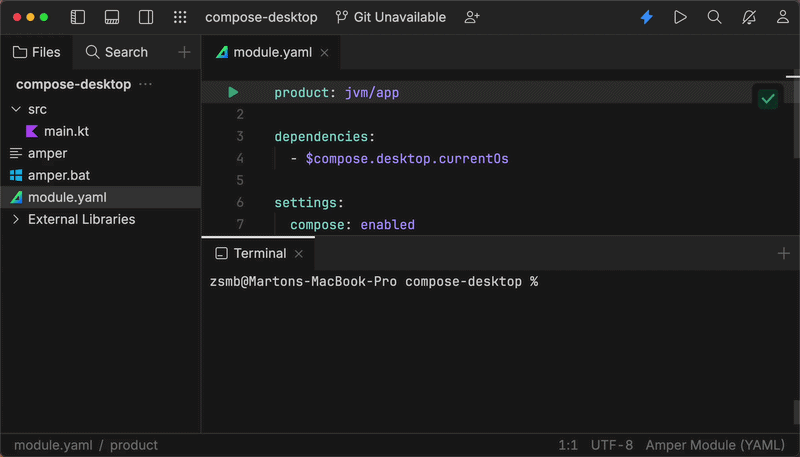Expand the External Libraries node
Screen dimensions: 800x457
[16, 219]
